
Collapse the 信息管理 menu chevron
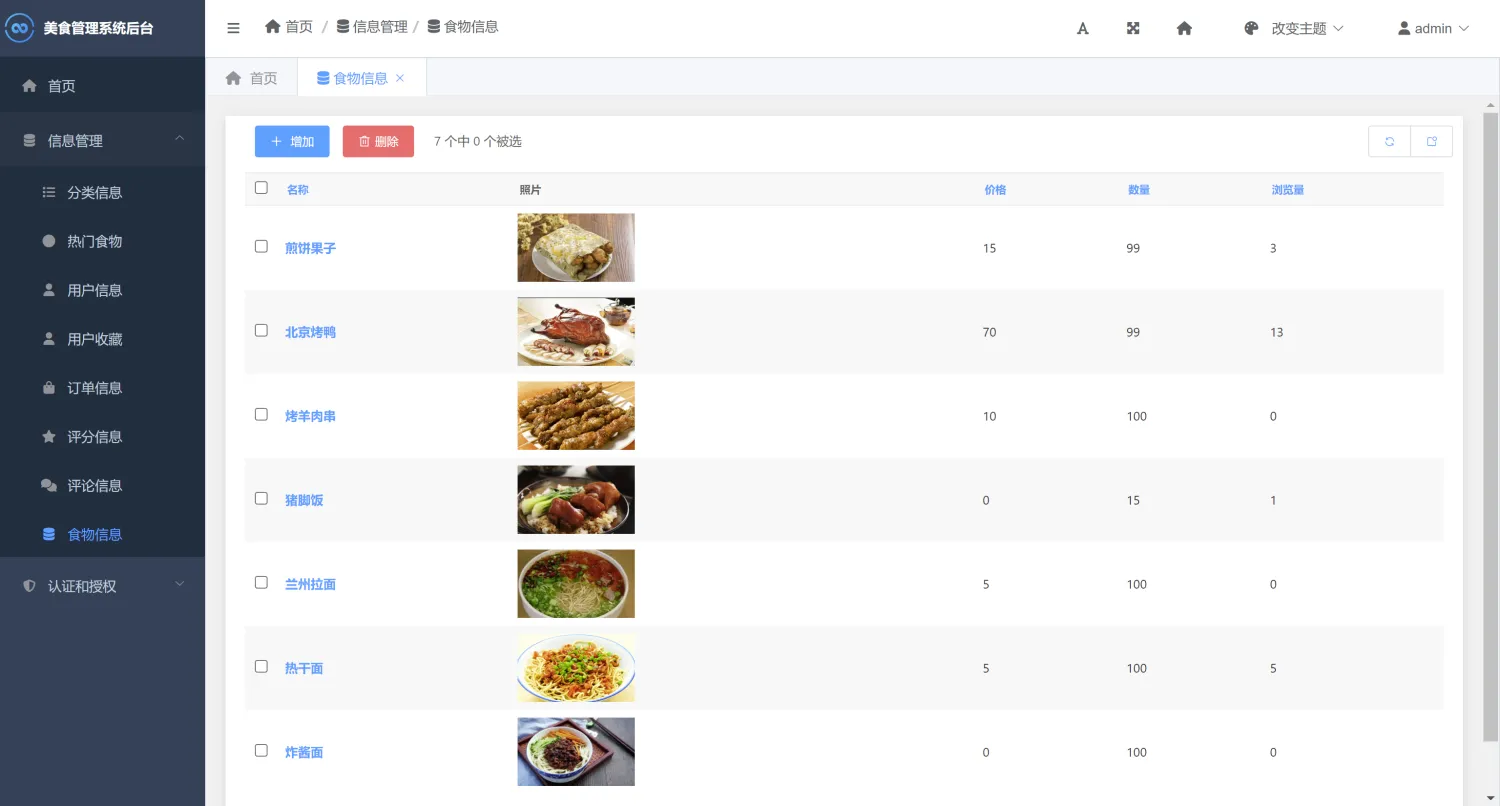point(180,138)
